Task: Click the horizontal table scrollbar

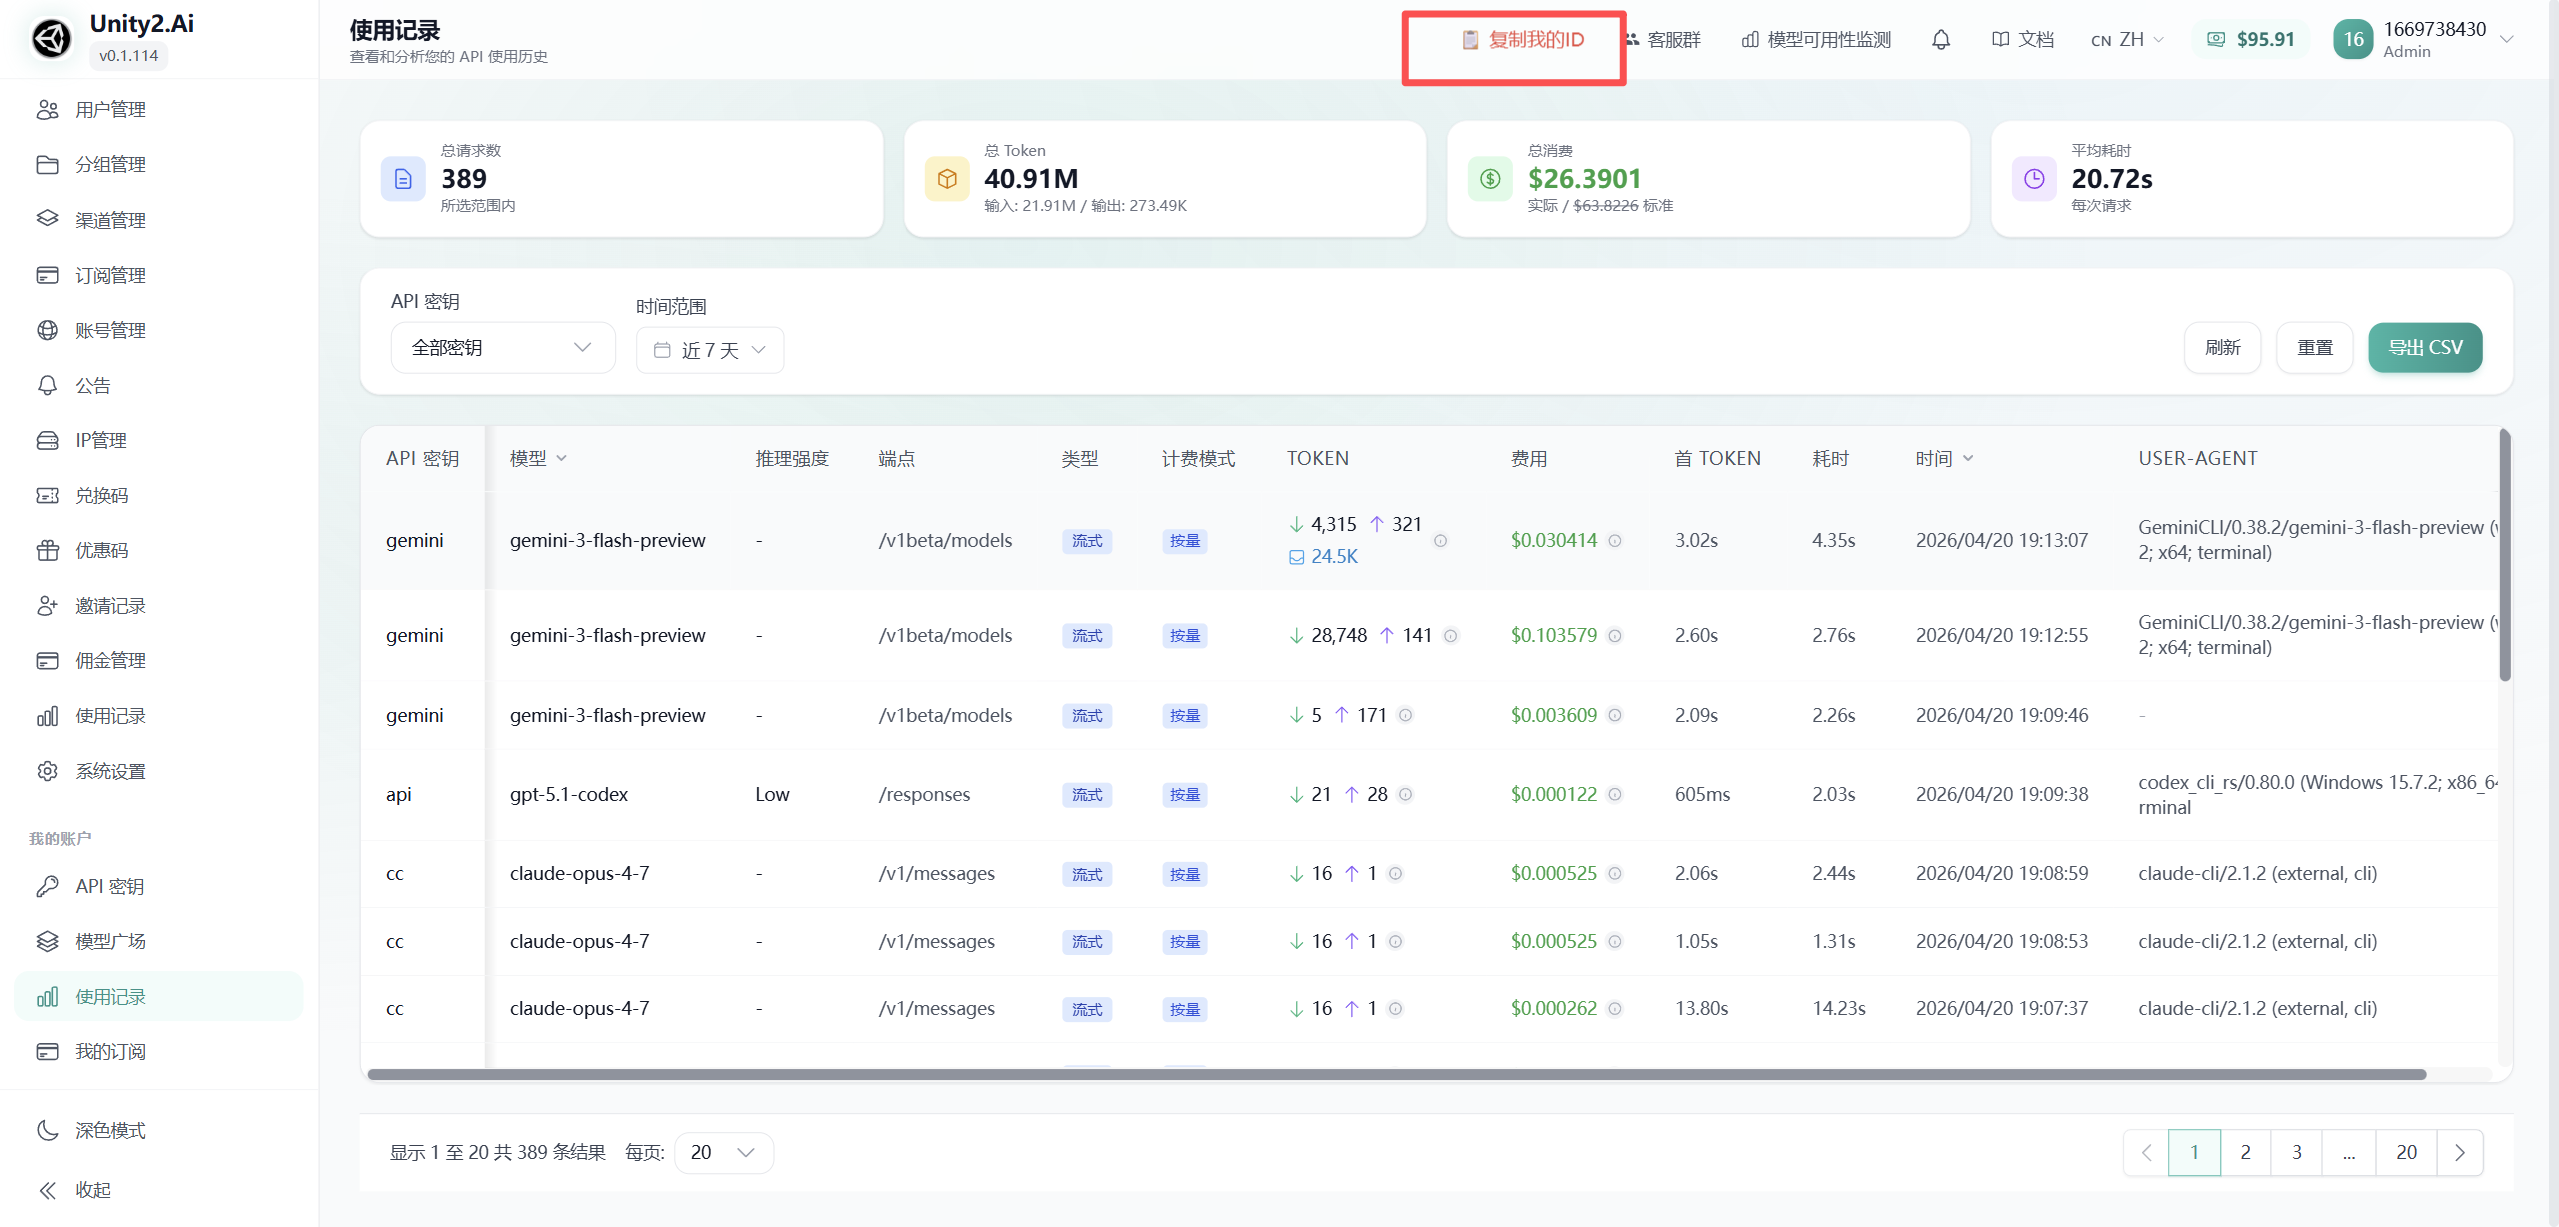Action: pyautogui.click(x=1396, y=1075)
